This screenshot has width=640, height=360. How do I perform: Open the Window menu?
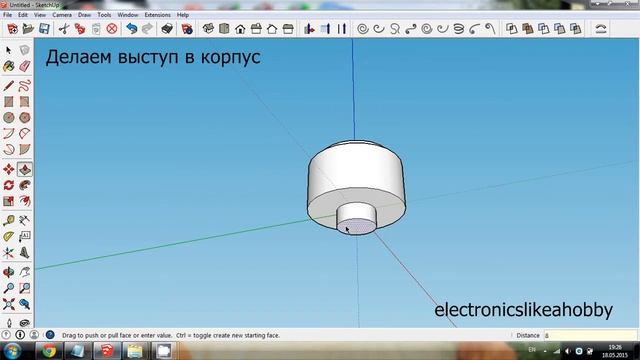128,15
